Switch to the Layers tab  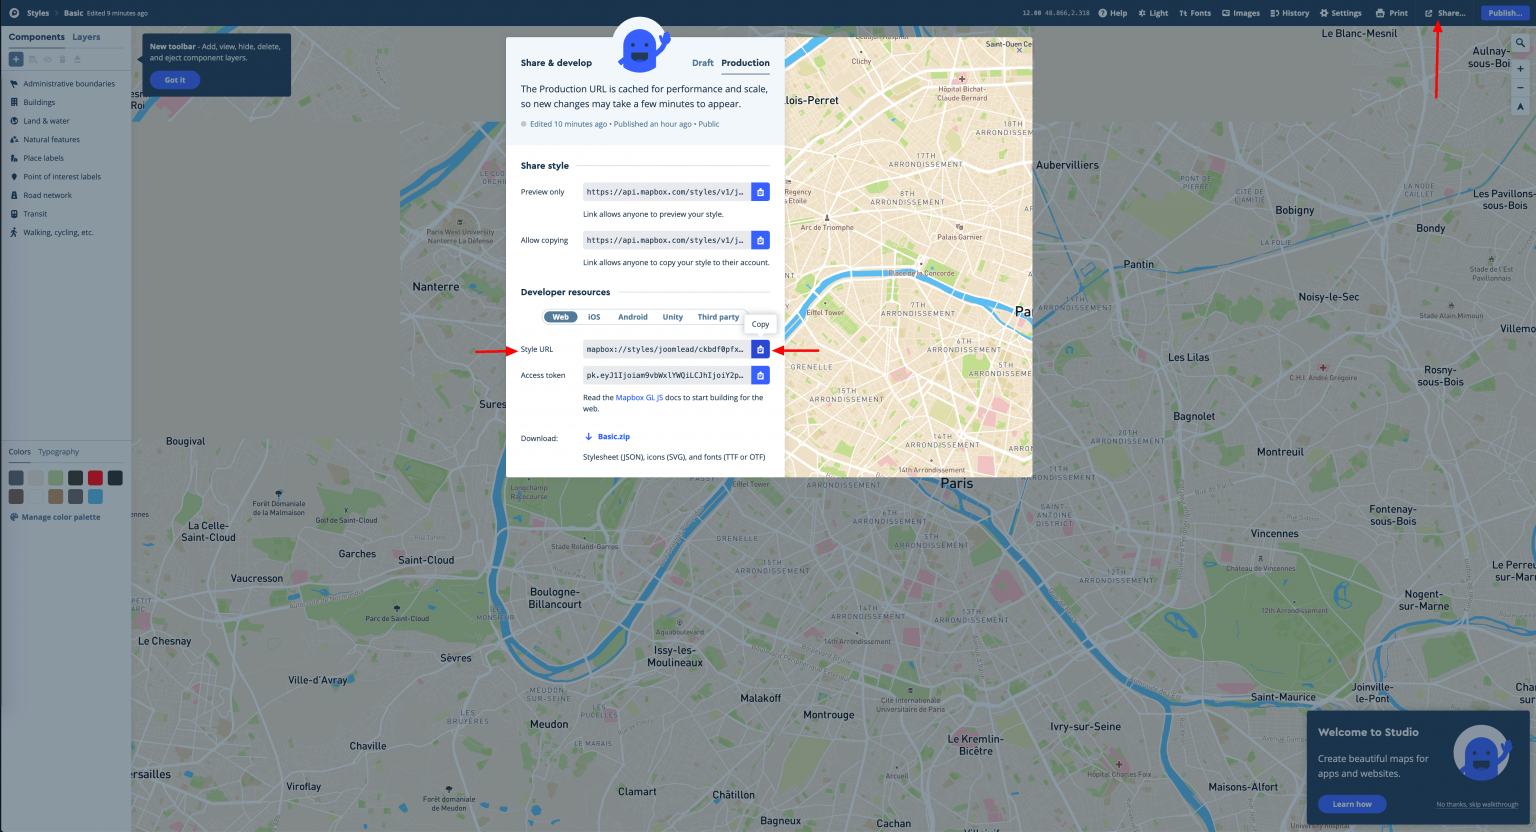pyautogui.click(x=86, y=37)
